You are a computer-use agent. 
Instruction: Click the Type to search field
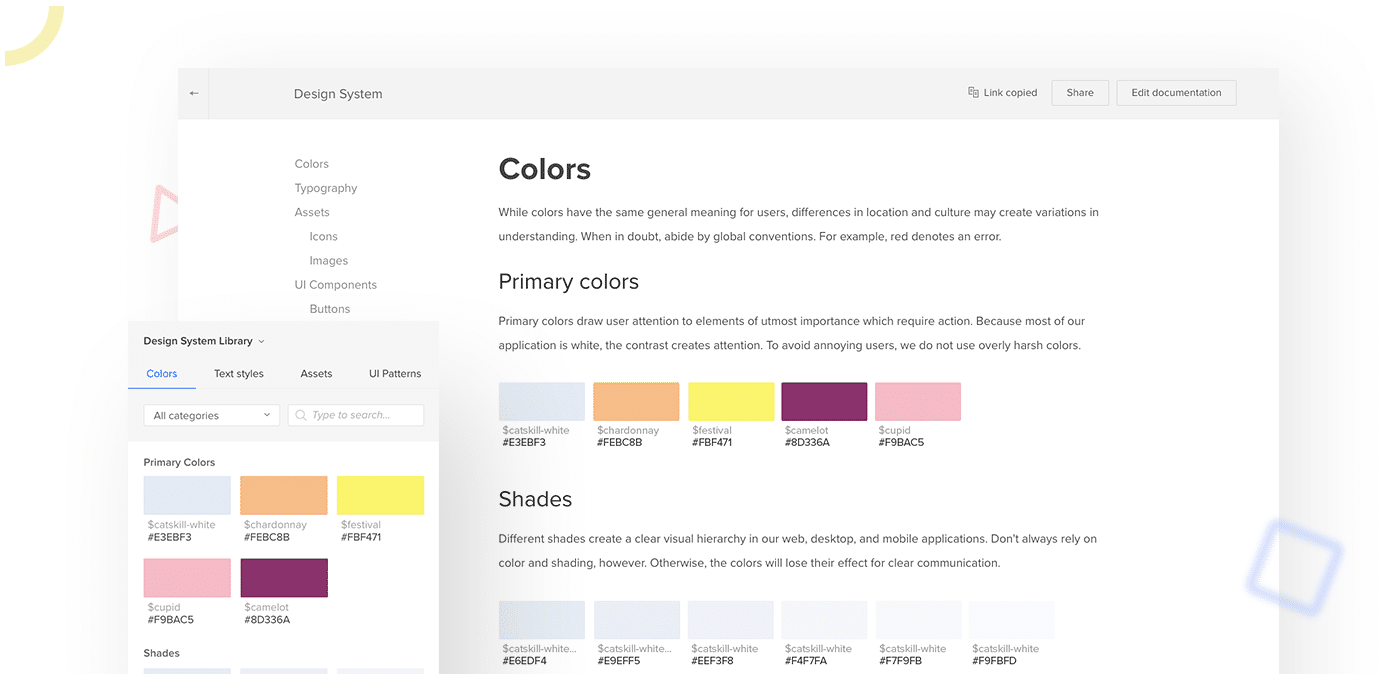(x=356, y=415)
